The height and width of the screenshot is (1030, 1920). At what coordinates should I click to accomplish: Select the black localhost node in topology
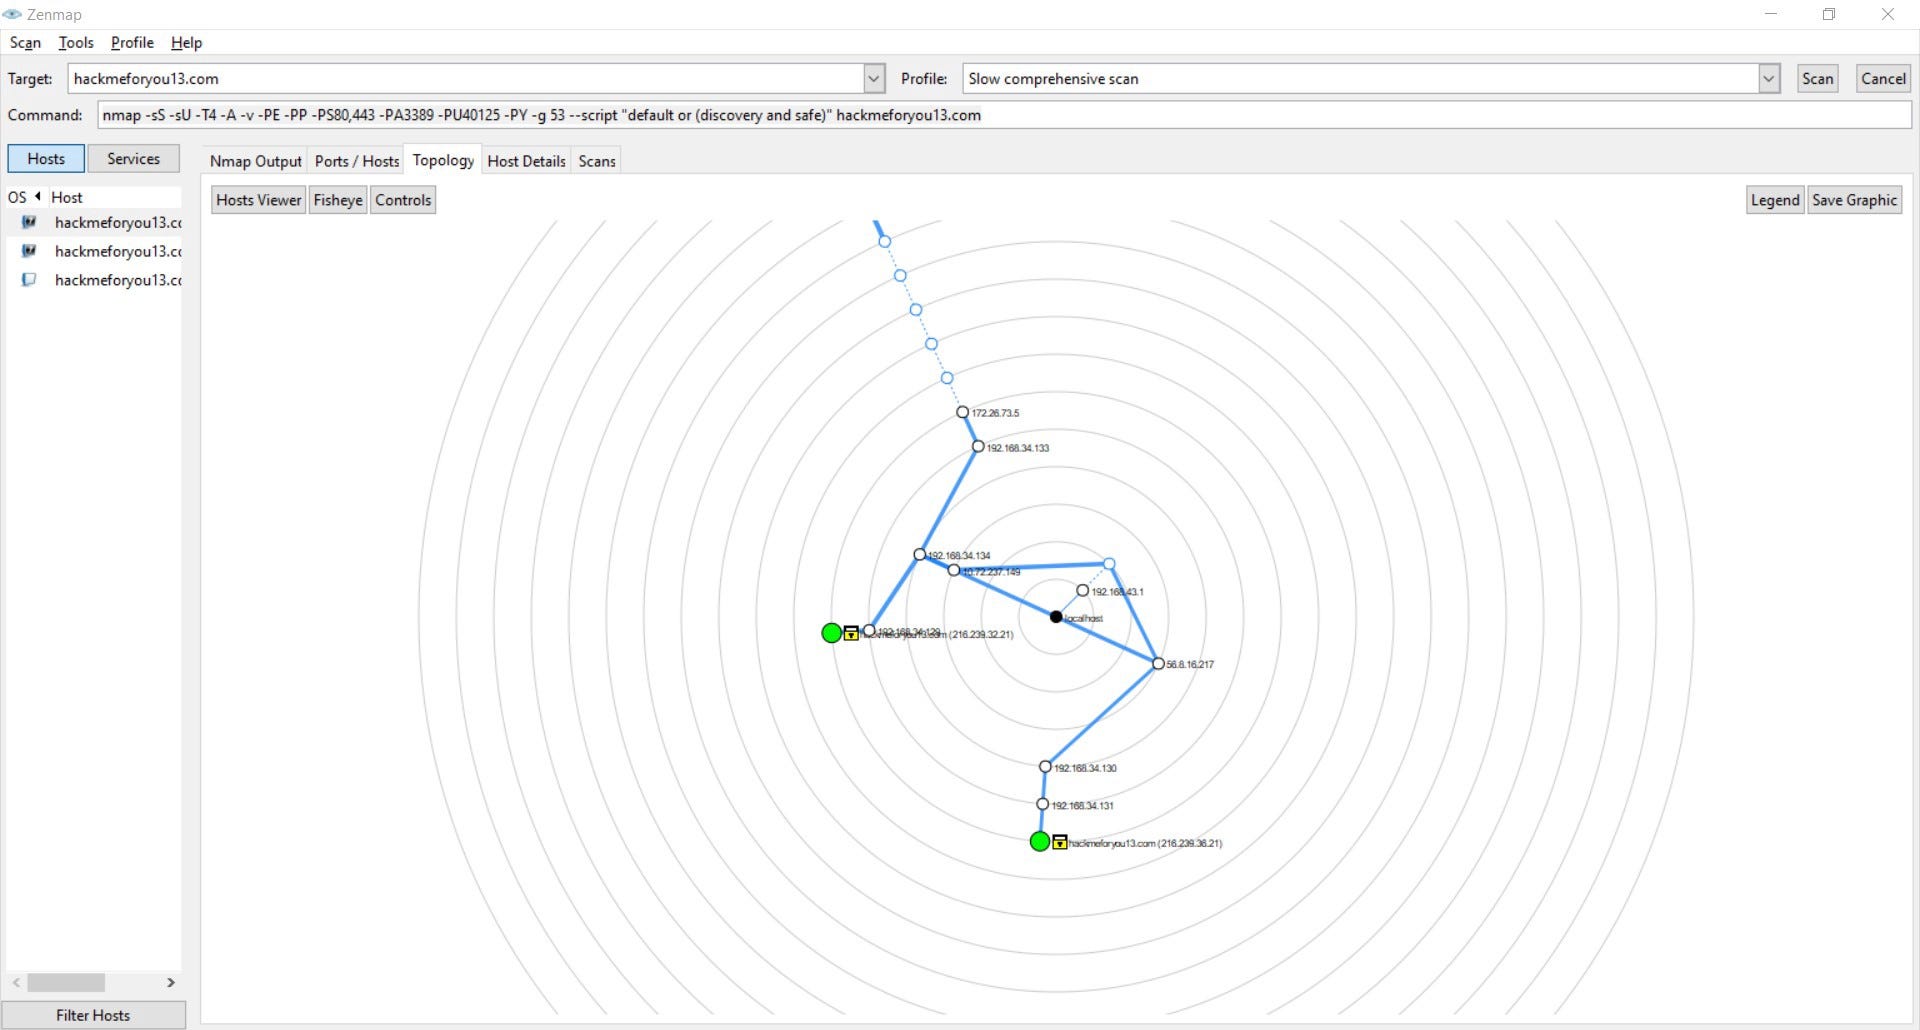[1056, 617]
